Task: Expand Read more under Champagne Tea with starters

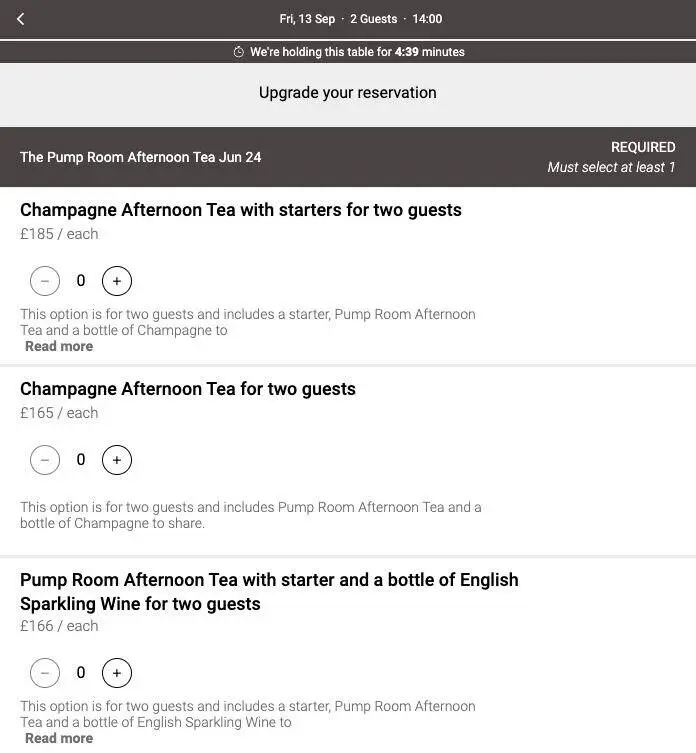Action: pyautogui.click(x=59, y=346)
